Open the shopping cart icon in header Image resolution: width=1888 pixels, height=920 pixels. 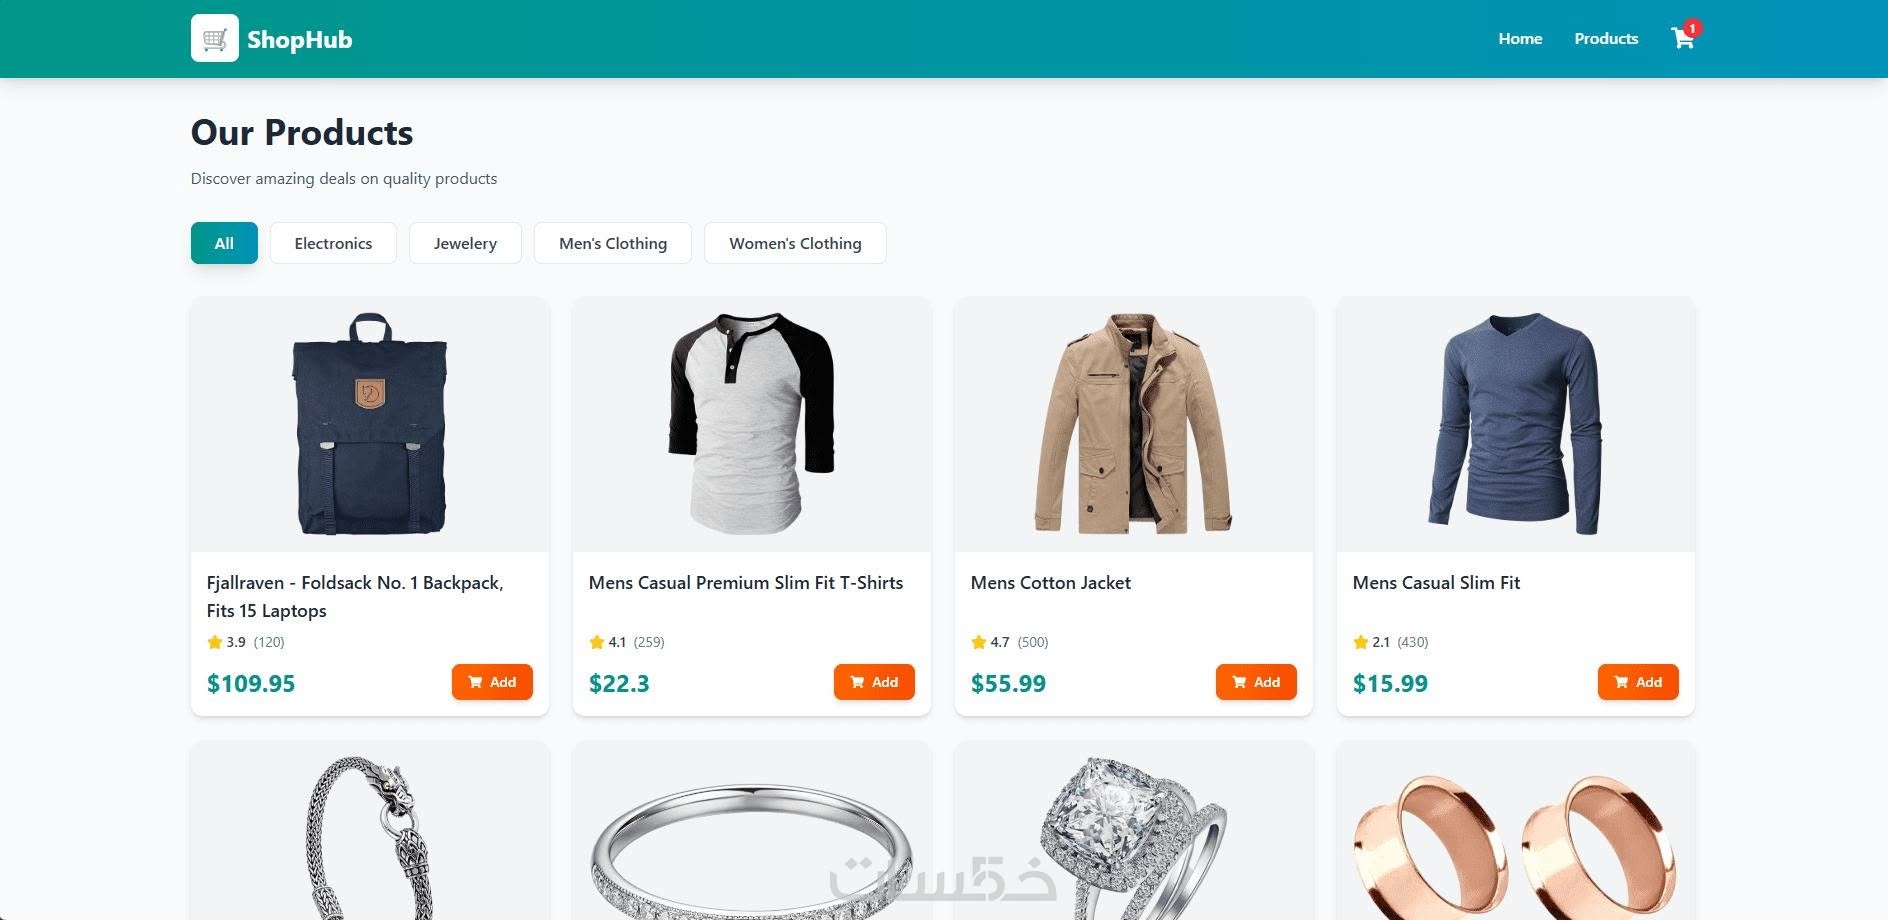point(1683,39)
